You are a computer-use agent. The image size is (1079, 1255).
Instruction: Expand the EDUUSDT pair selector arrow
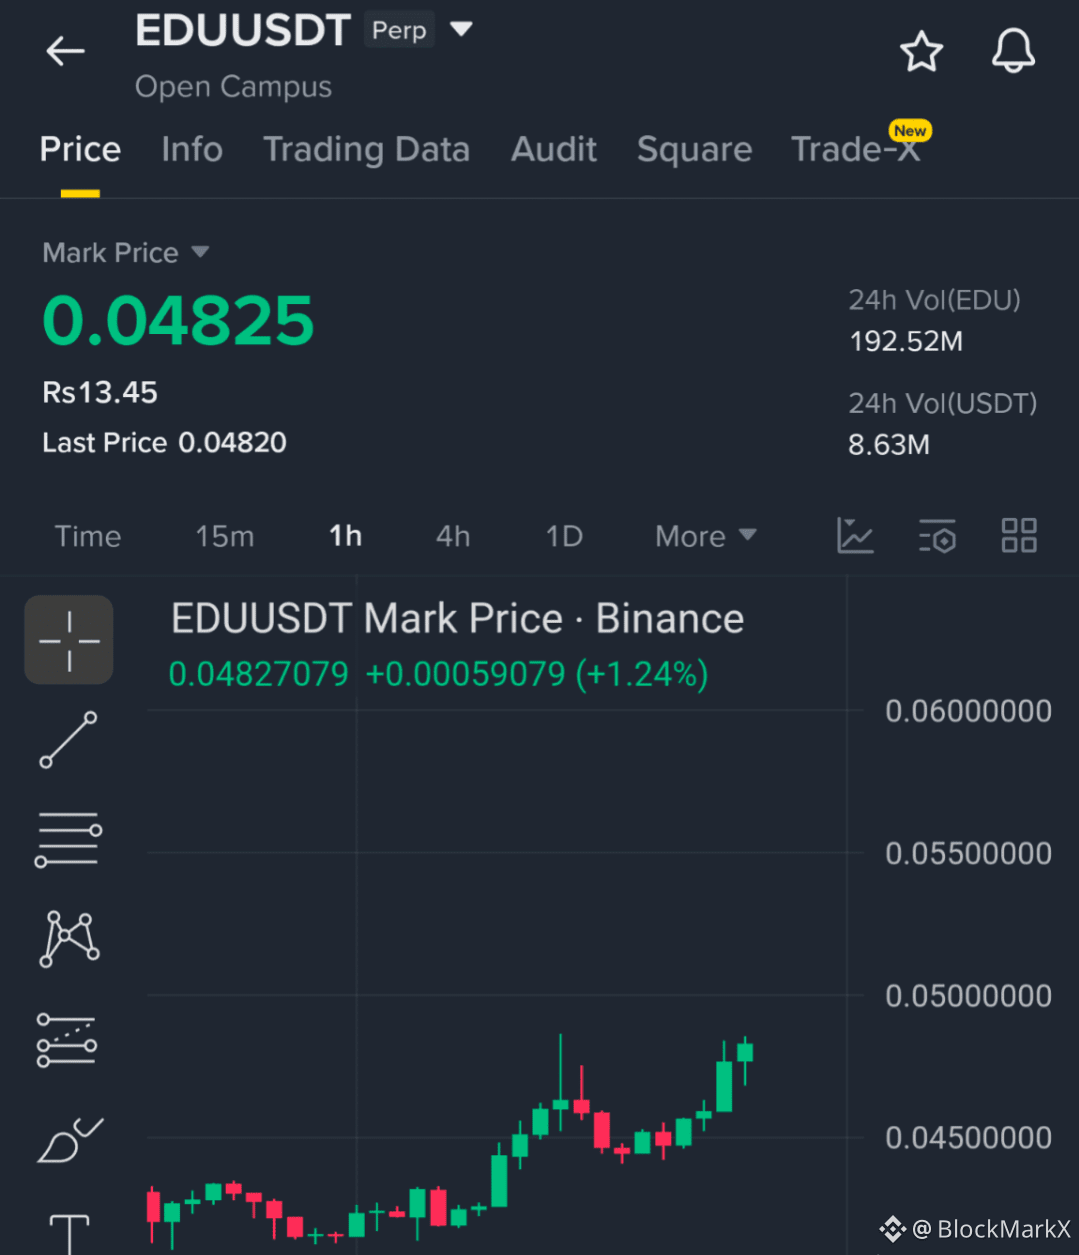pos(461,30)
